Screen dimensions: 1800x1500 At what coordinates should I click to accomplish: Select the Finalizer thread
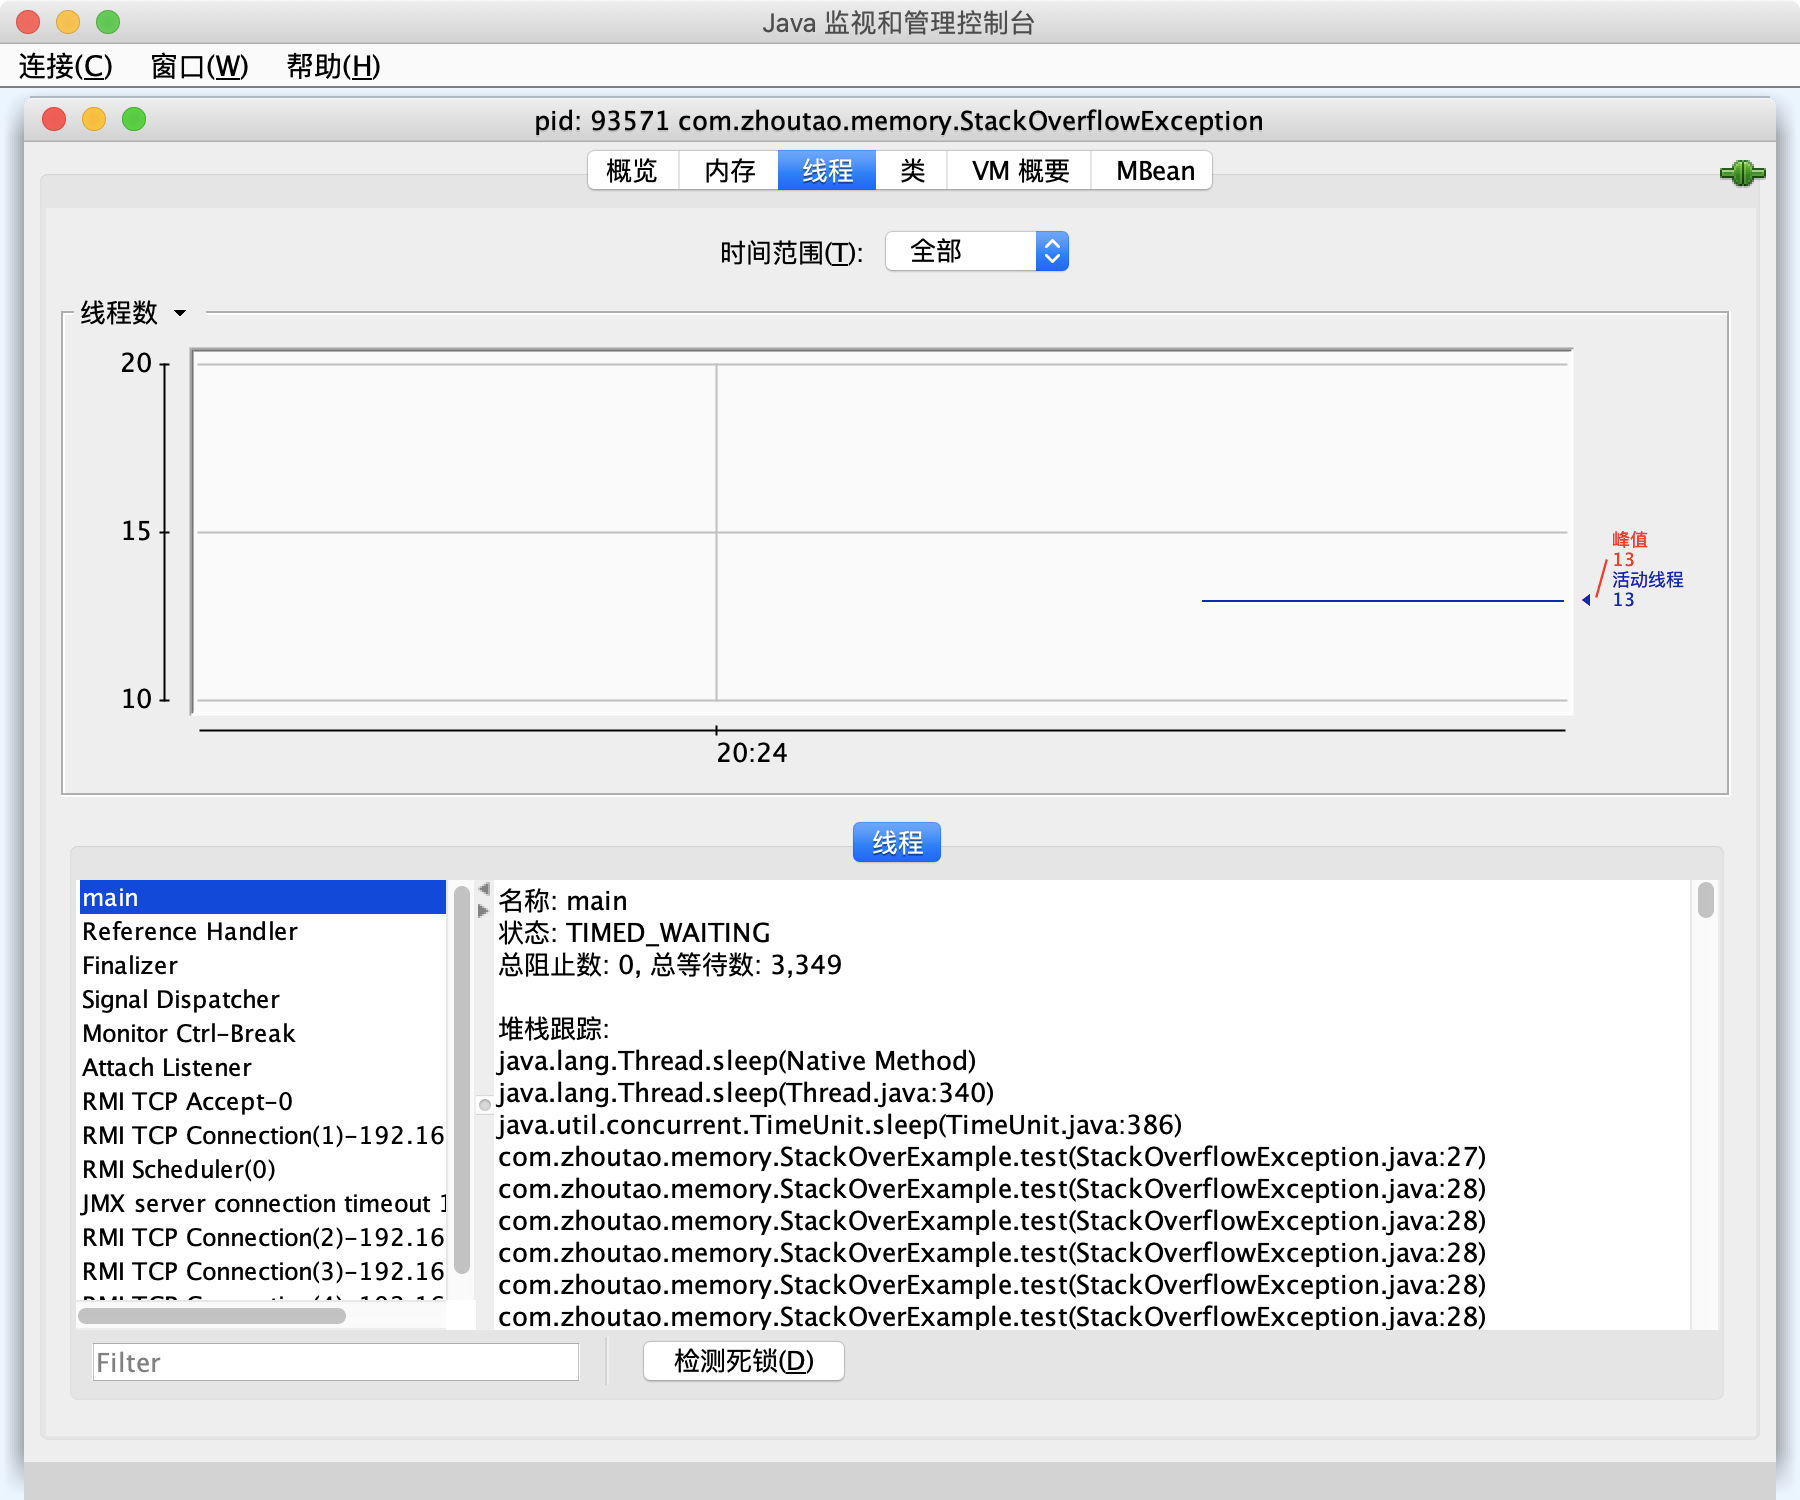click(x=262, y=965)
